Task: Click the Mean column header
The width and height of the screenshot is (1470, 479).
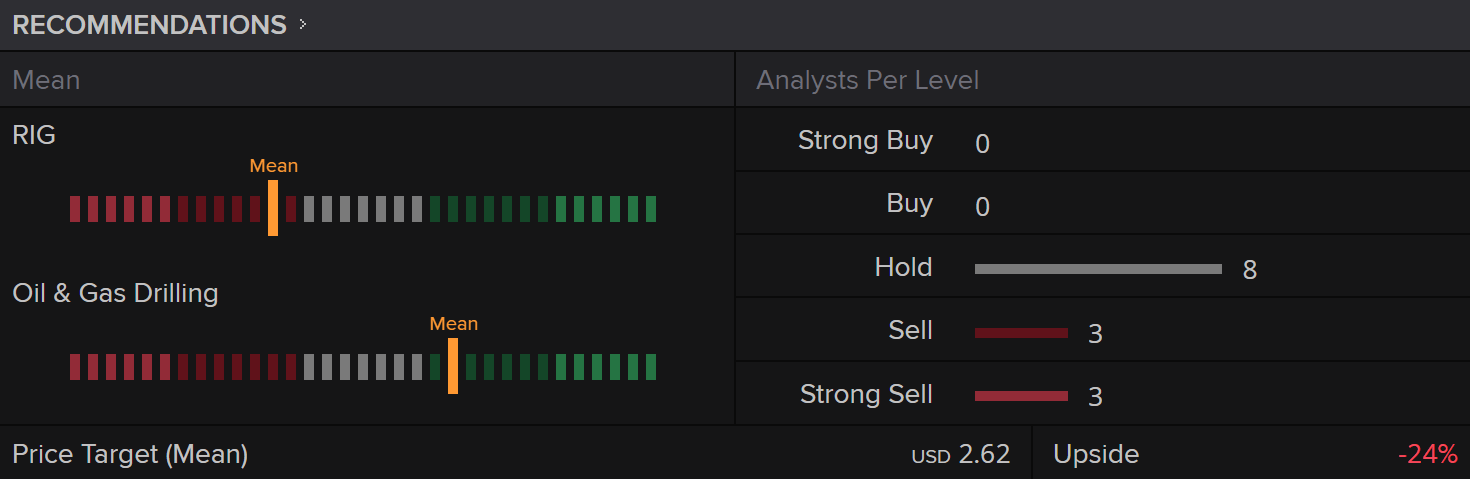Action: tap(46, 80)
